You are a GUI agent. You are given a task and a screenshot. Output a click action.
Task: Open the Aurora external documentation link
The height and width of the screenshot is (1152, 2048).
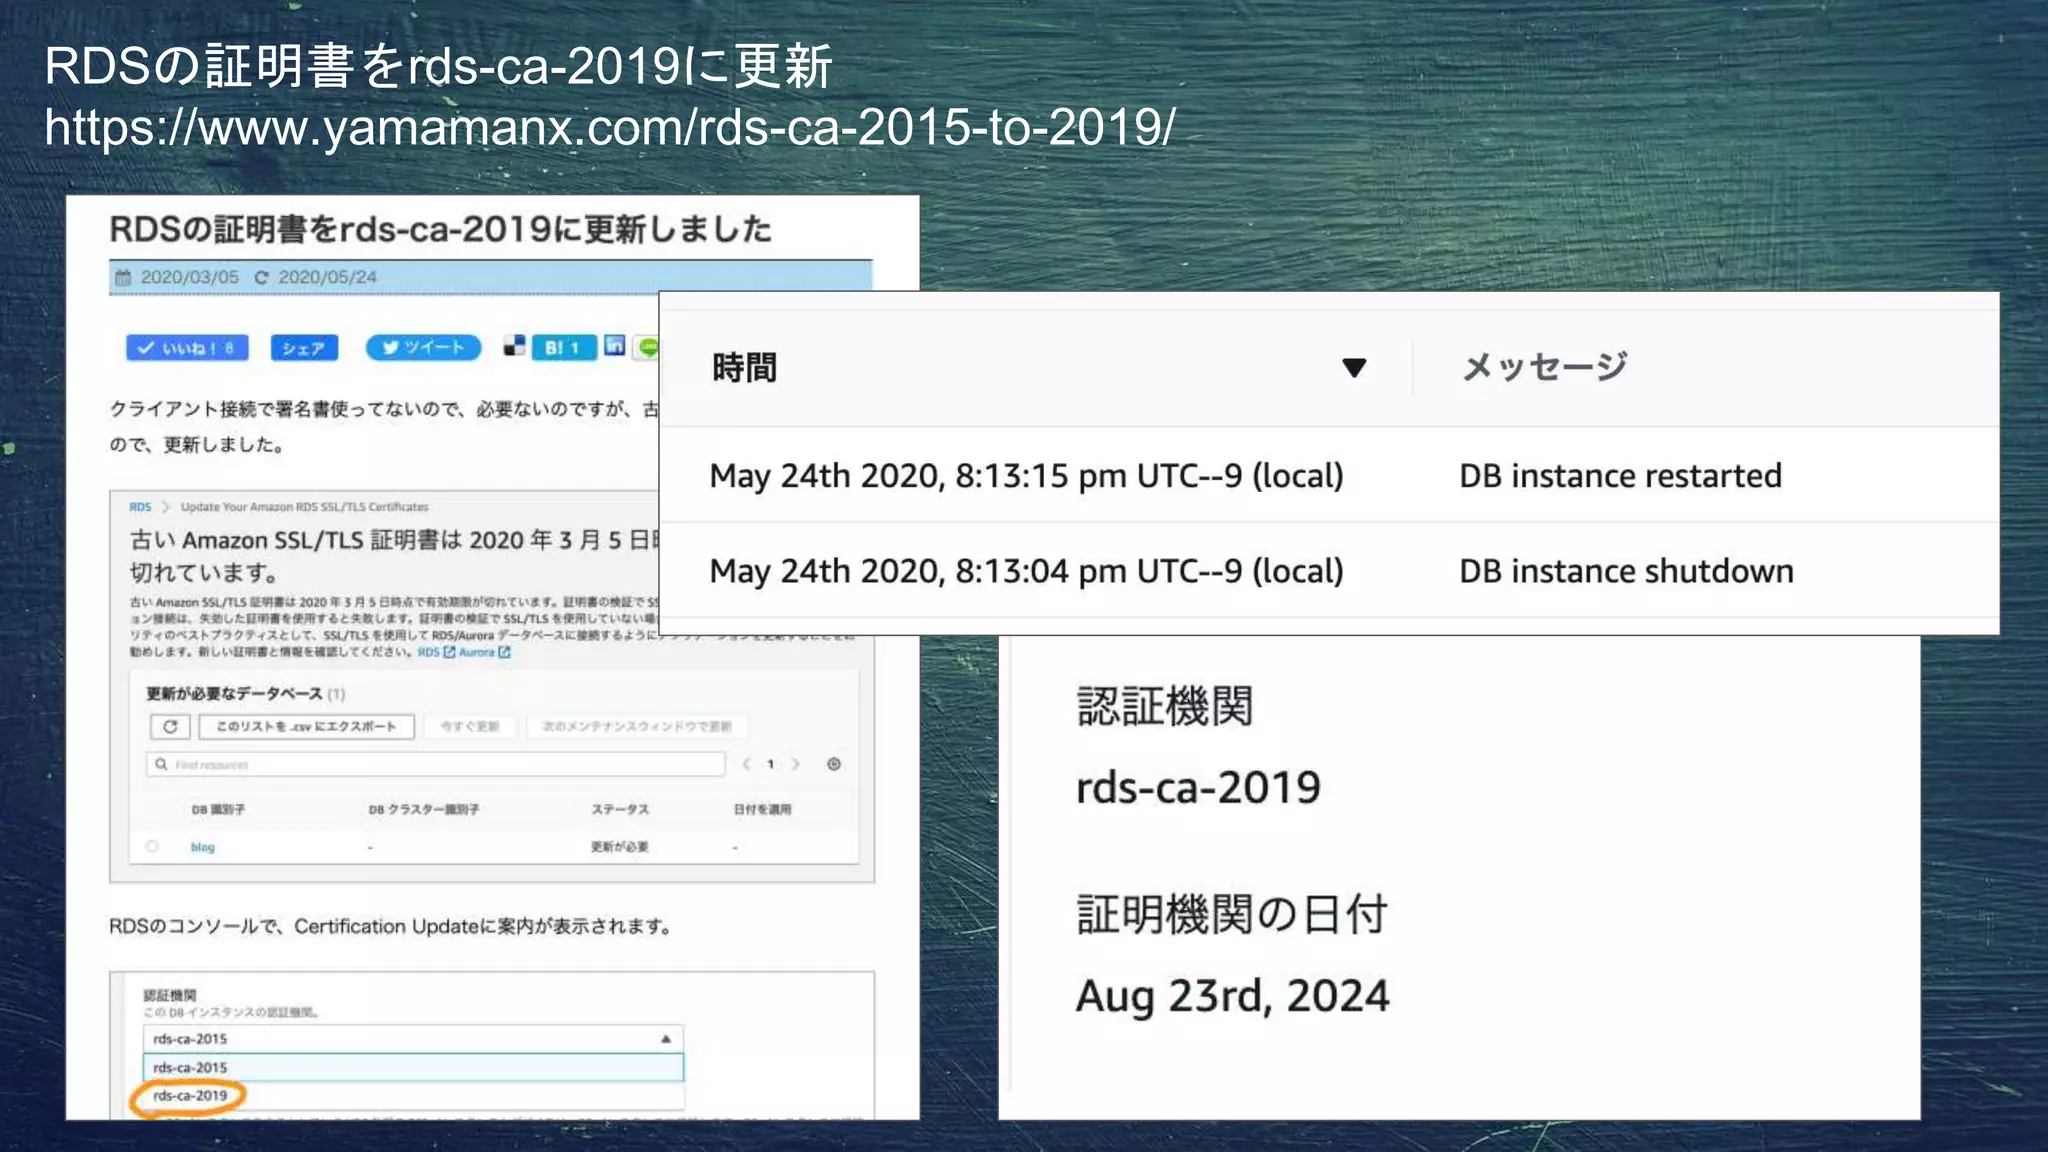tap(485, 652)
